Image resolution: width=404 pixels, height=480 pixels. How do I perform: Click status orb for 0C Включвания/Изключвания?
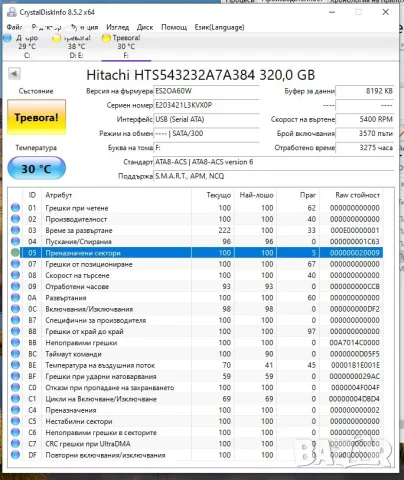tap(15, 309)
